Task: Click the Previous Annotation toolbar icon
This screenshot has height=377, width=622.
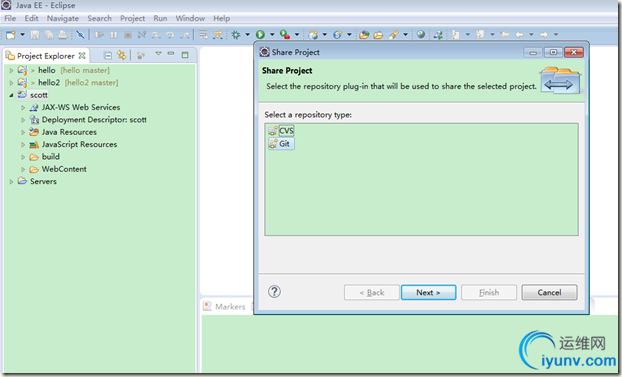Action: click(480, 35)
